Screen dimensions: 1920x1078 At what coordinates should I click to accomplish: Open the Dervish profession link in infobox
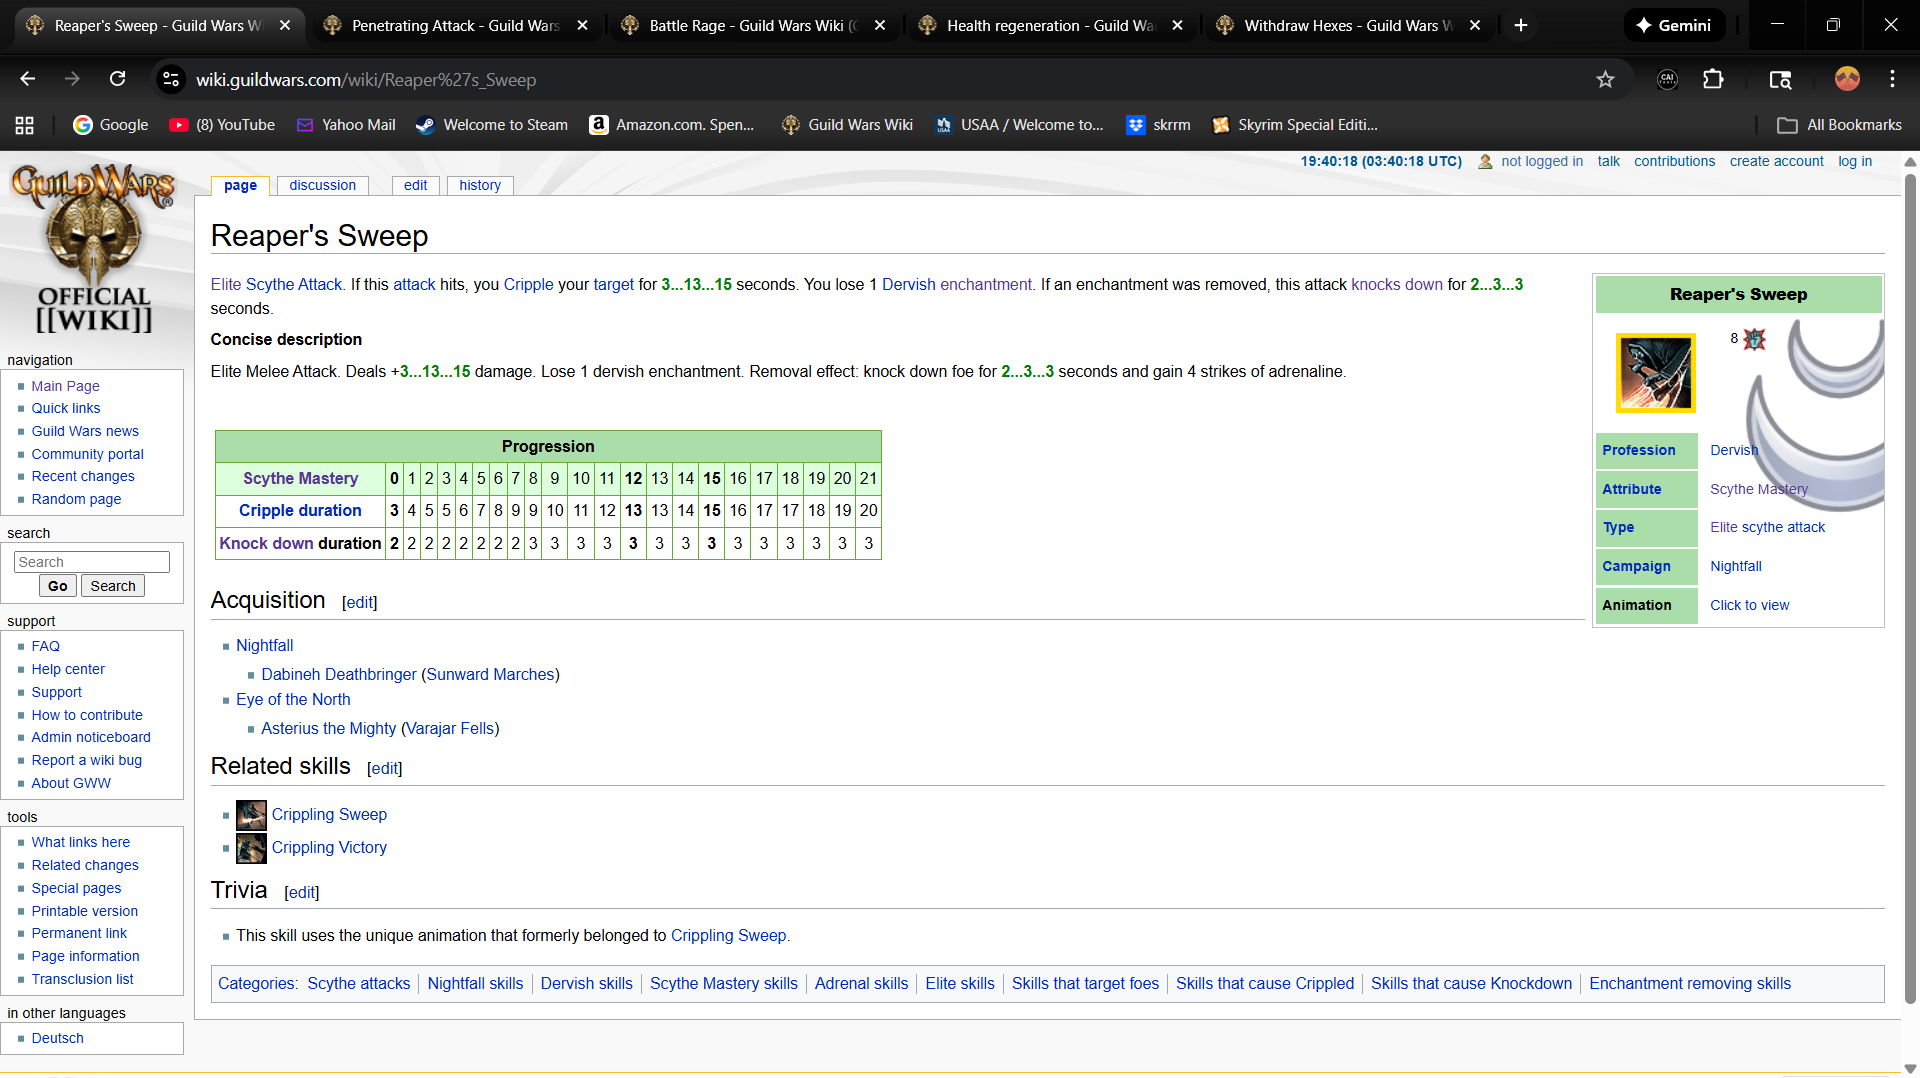click(1734, 450)
